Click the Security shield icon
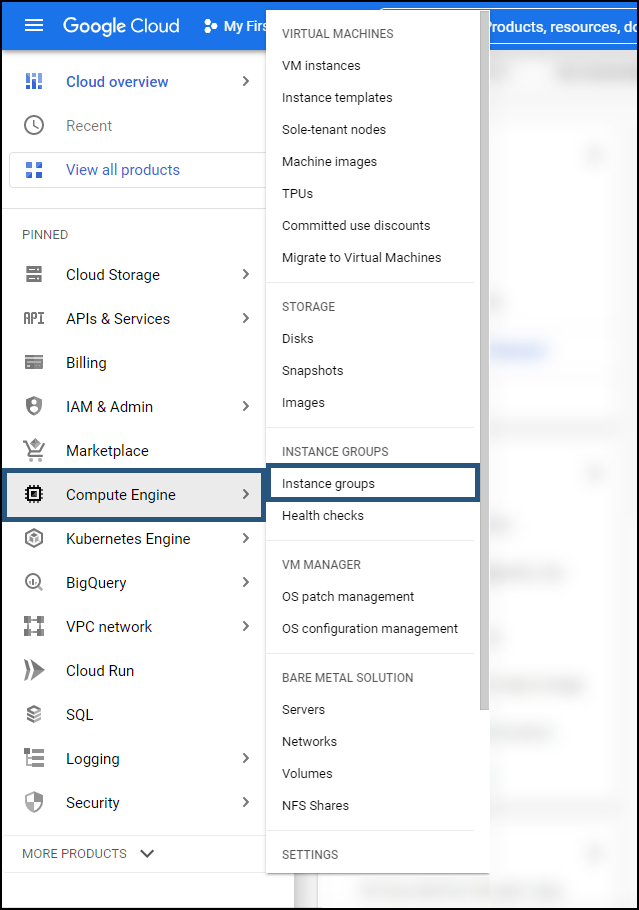 (x=34, y=802)
